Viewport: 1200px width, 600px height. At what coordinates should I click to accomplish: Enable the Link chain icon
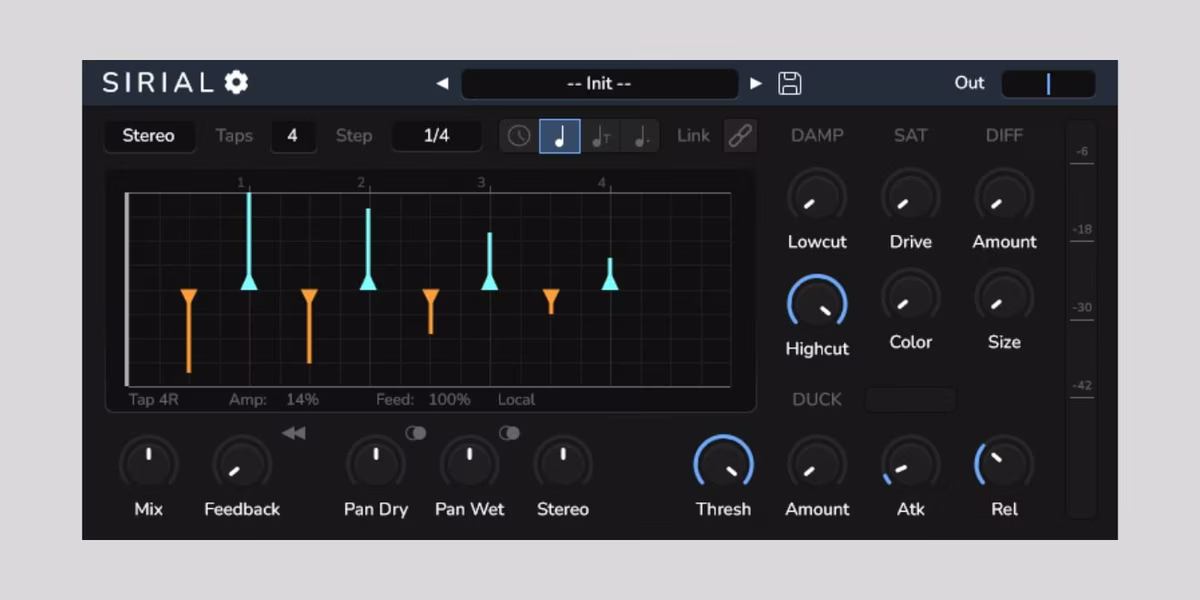point(739,135)
